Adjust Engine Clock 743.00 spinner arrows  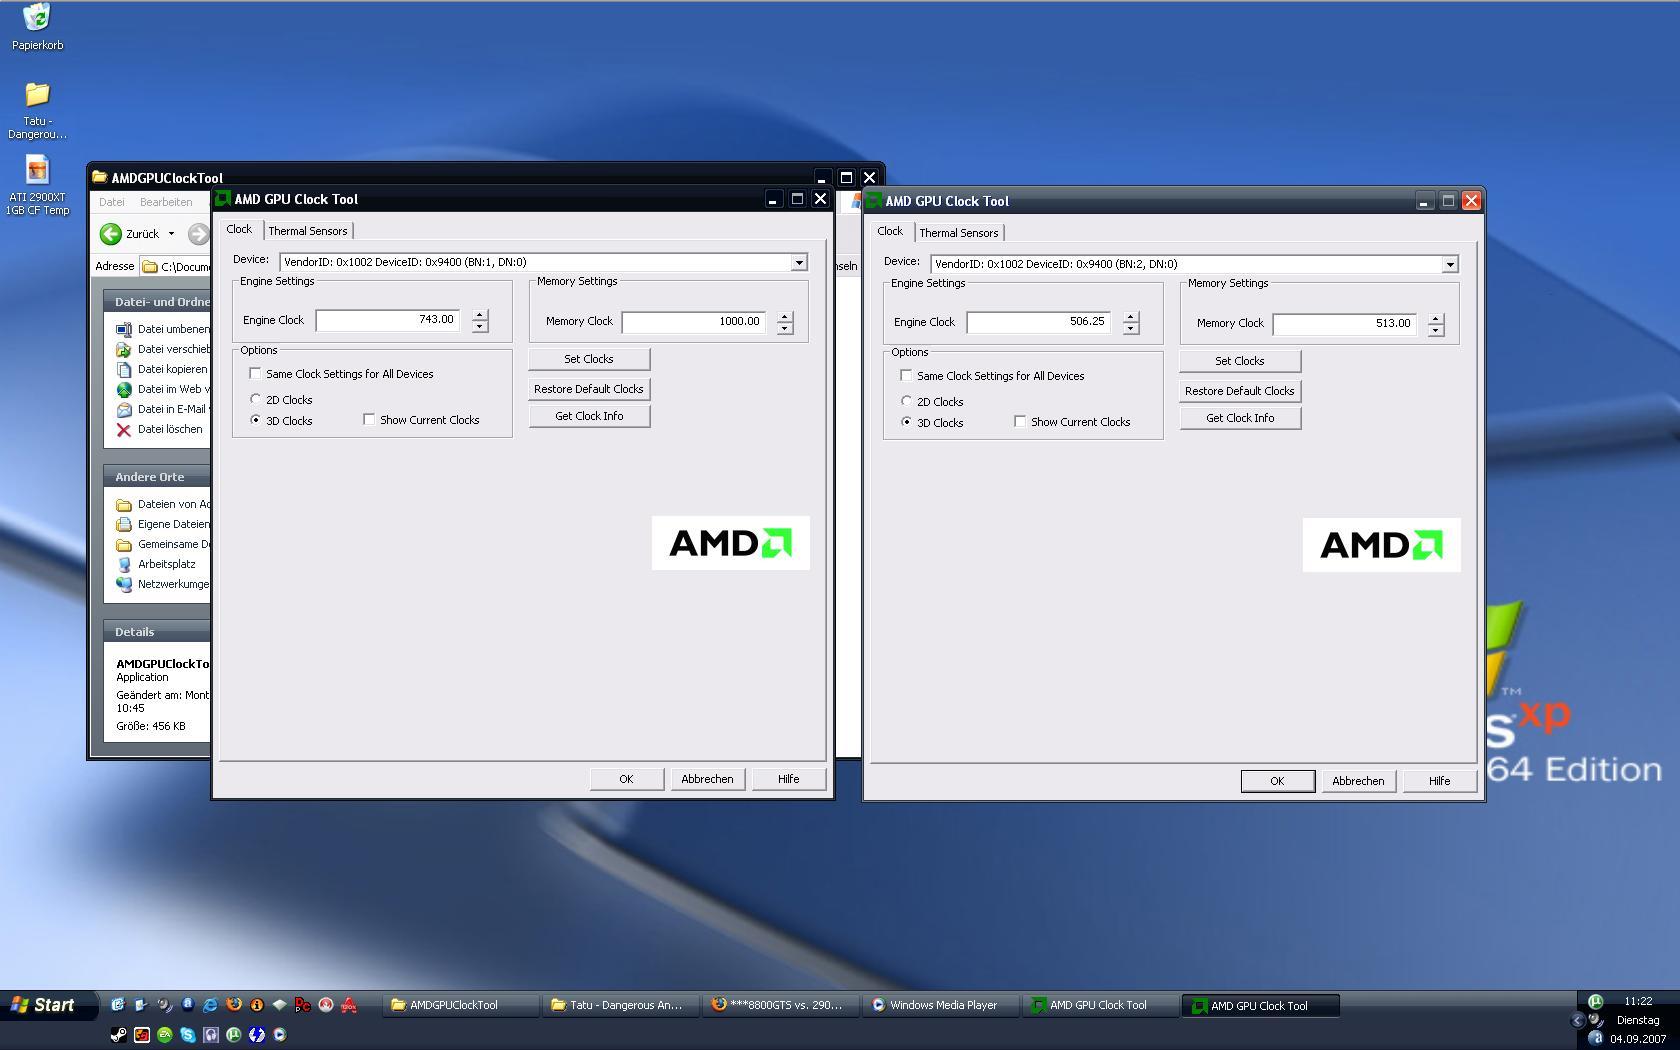tap(480, 321)
